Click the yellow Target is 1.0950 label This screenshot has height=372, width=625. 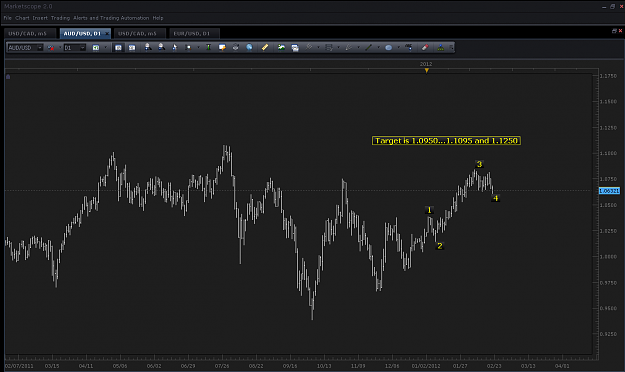(x=446, y=141)
